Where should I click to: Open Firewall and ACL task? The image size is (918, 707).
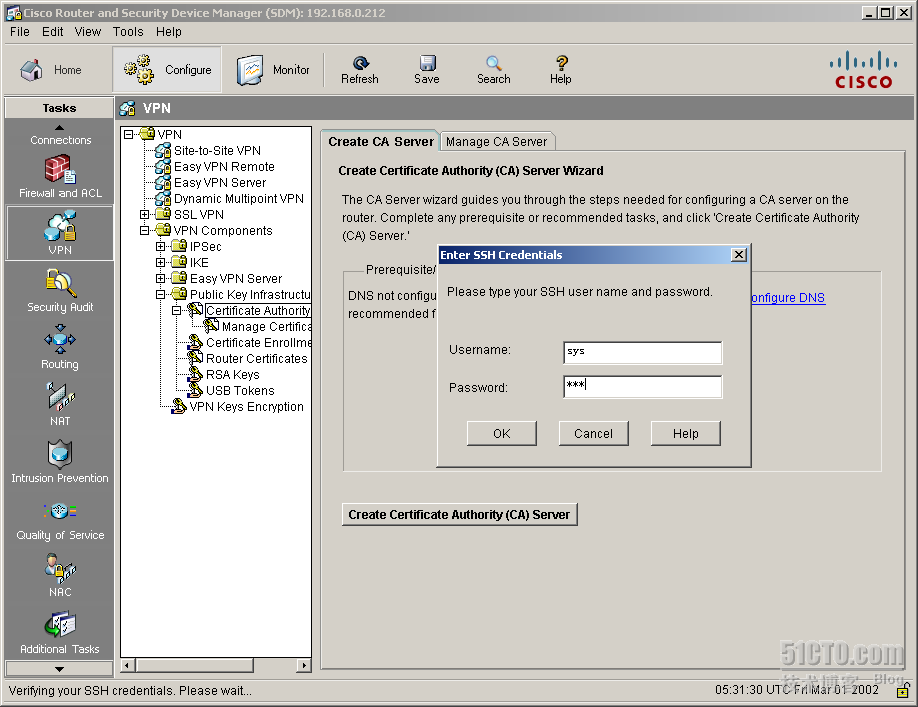tap(60, 176)
